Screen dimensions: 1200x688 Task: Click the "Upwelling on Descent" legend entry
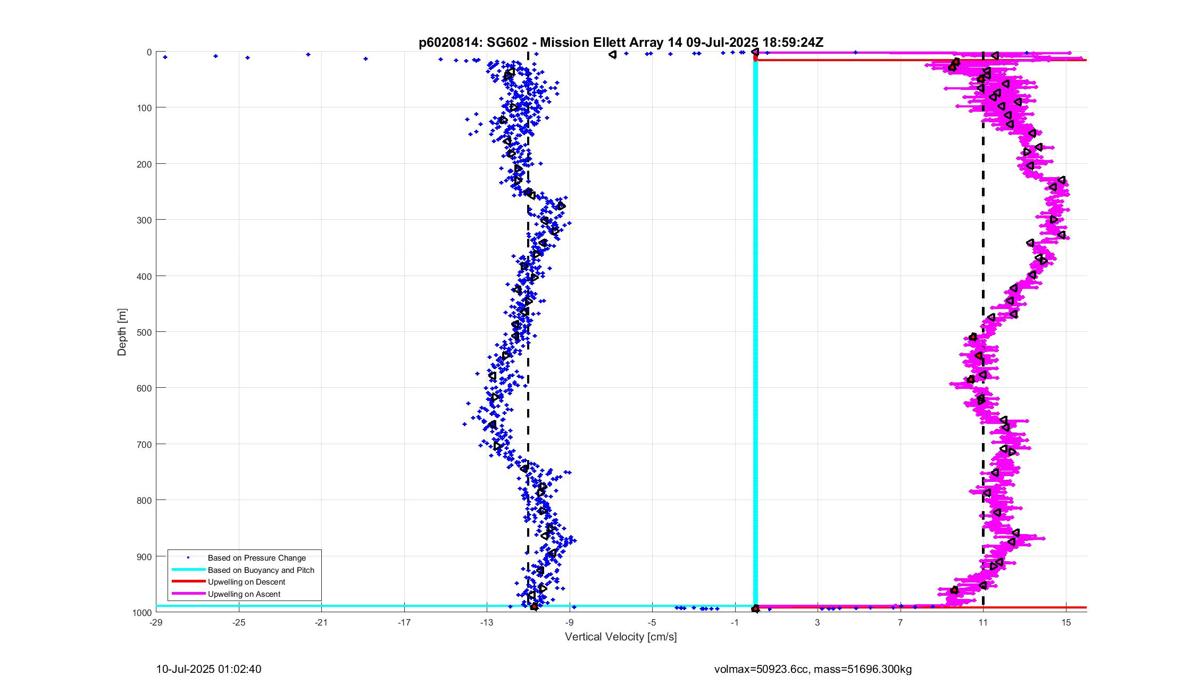click(x=246, y=581)
